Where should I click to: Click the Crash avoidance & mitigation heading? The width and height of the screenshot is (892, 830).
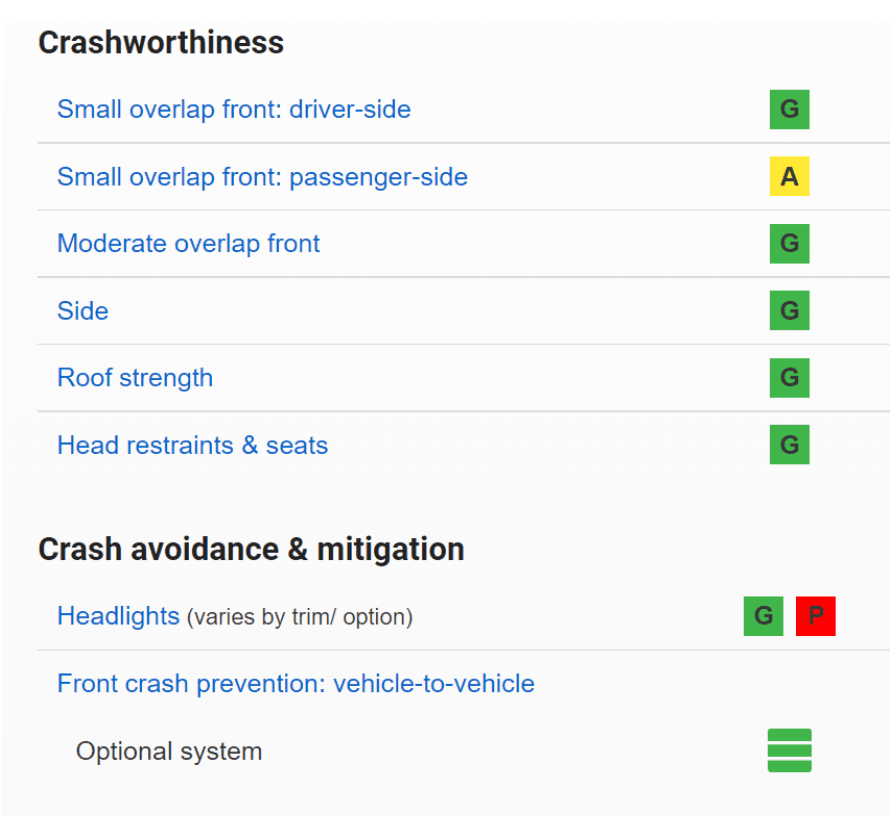(x=251, y=549)
